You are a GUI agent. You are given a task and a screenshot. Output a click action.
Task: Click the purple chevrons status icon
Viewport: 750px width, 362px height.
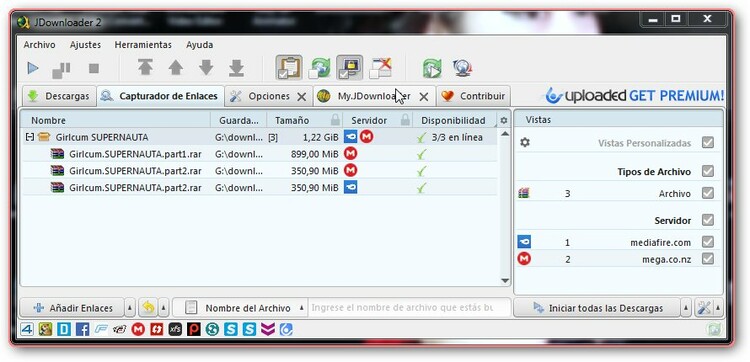[268, 329]
